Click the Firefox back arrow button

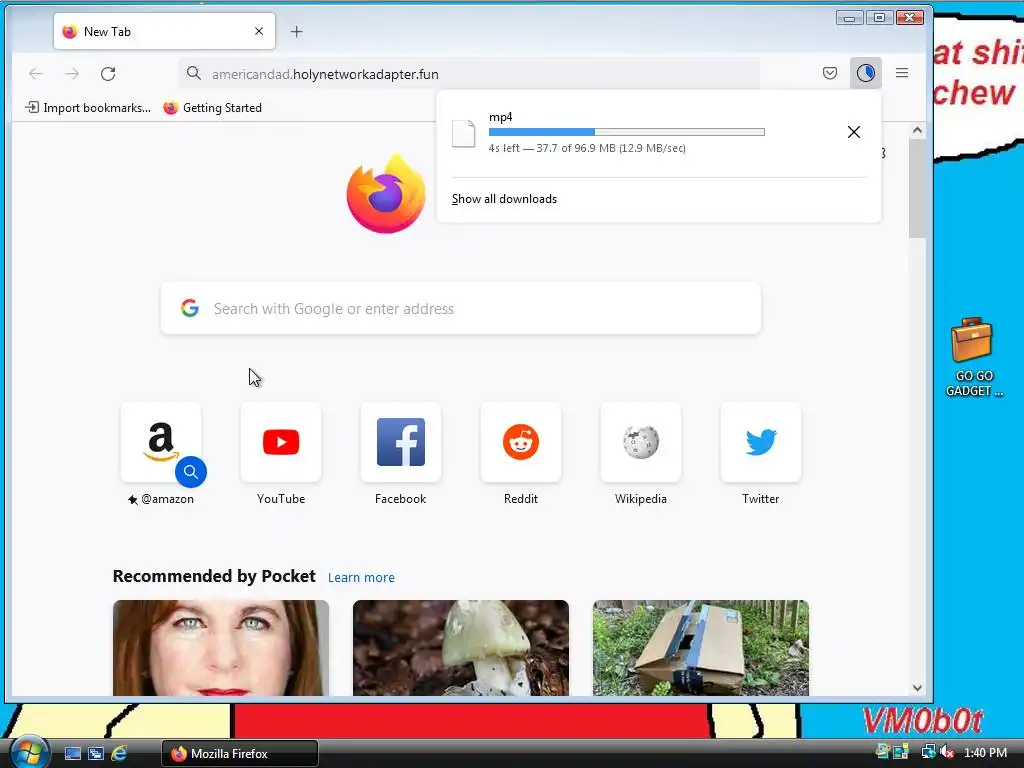pyautogui.click(x=36, y=74)
